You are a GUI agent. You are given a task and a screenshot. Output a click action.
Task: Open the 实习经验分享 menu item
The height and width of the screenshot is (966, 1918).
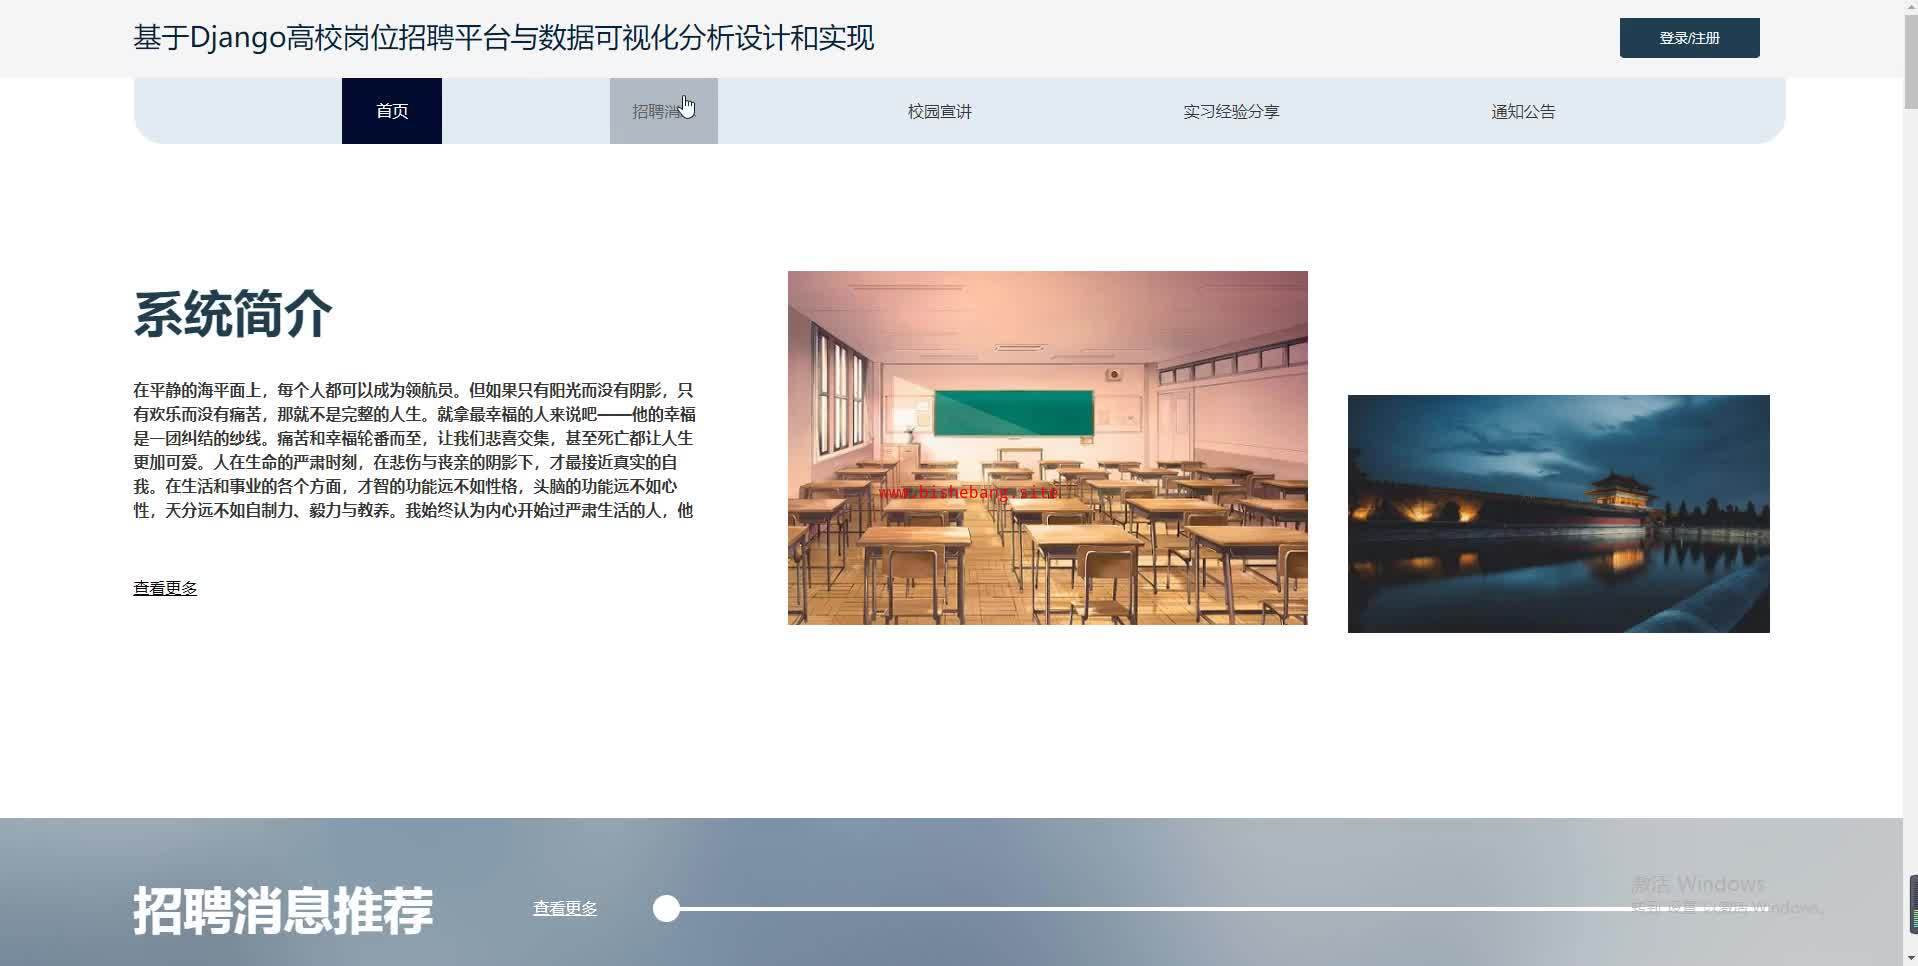(x=1231, y=111)
